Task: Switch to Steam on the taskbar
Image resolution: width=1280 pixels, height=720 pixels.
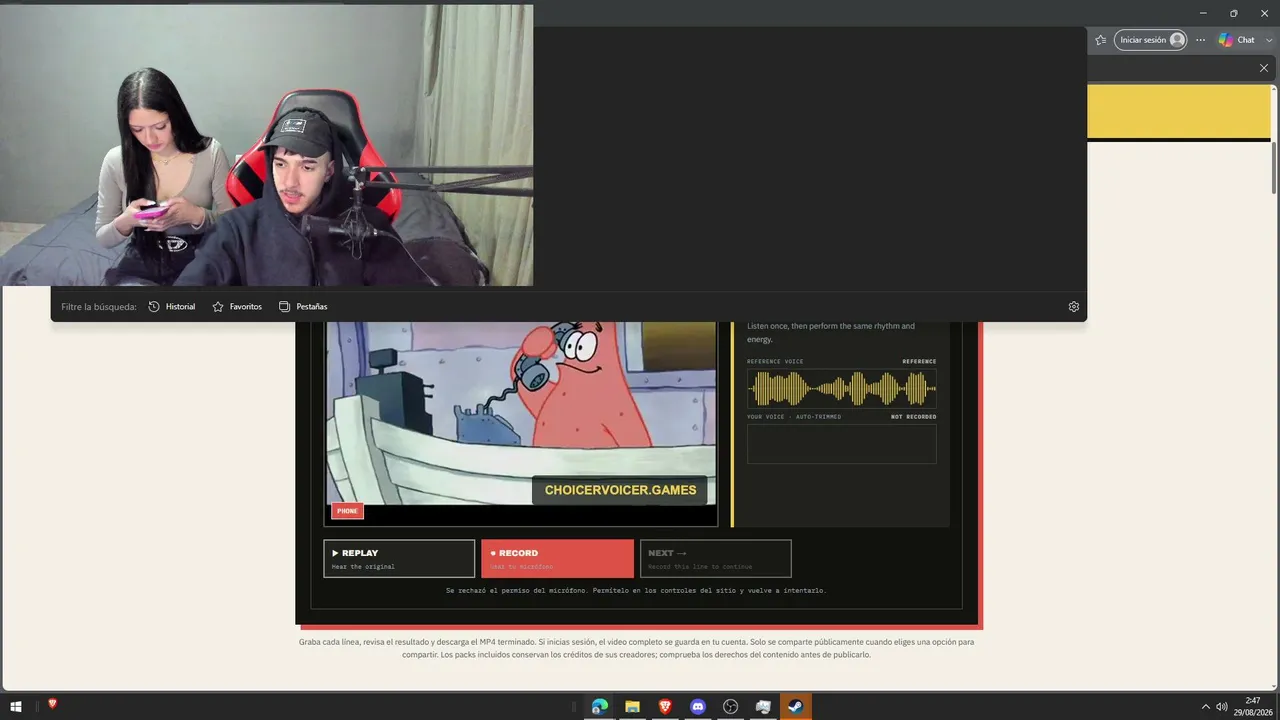Action: [796, 706]
